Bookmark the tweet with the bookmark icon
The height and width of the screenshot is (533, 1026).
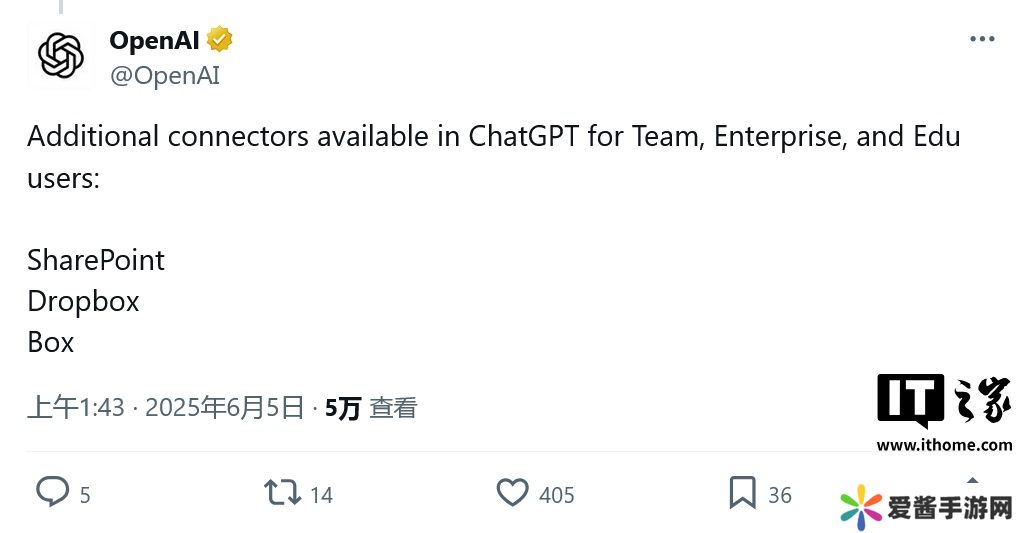click(x=742, y=492)
